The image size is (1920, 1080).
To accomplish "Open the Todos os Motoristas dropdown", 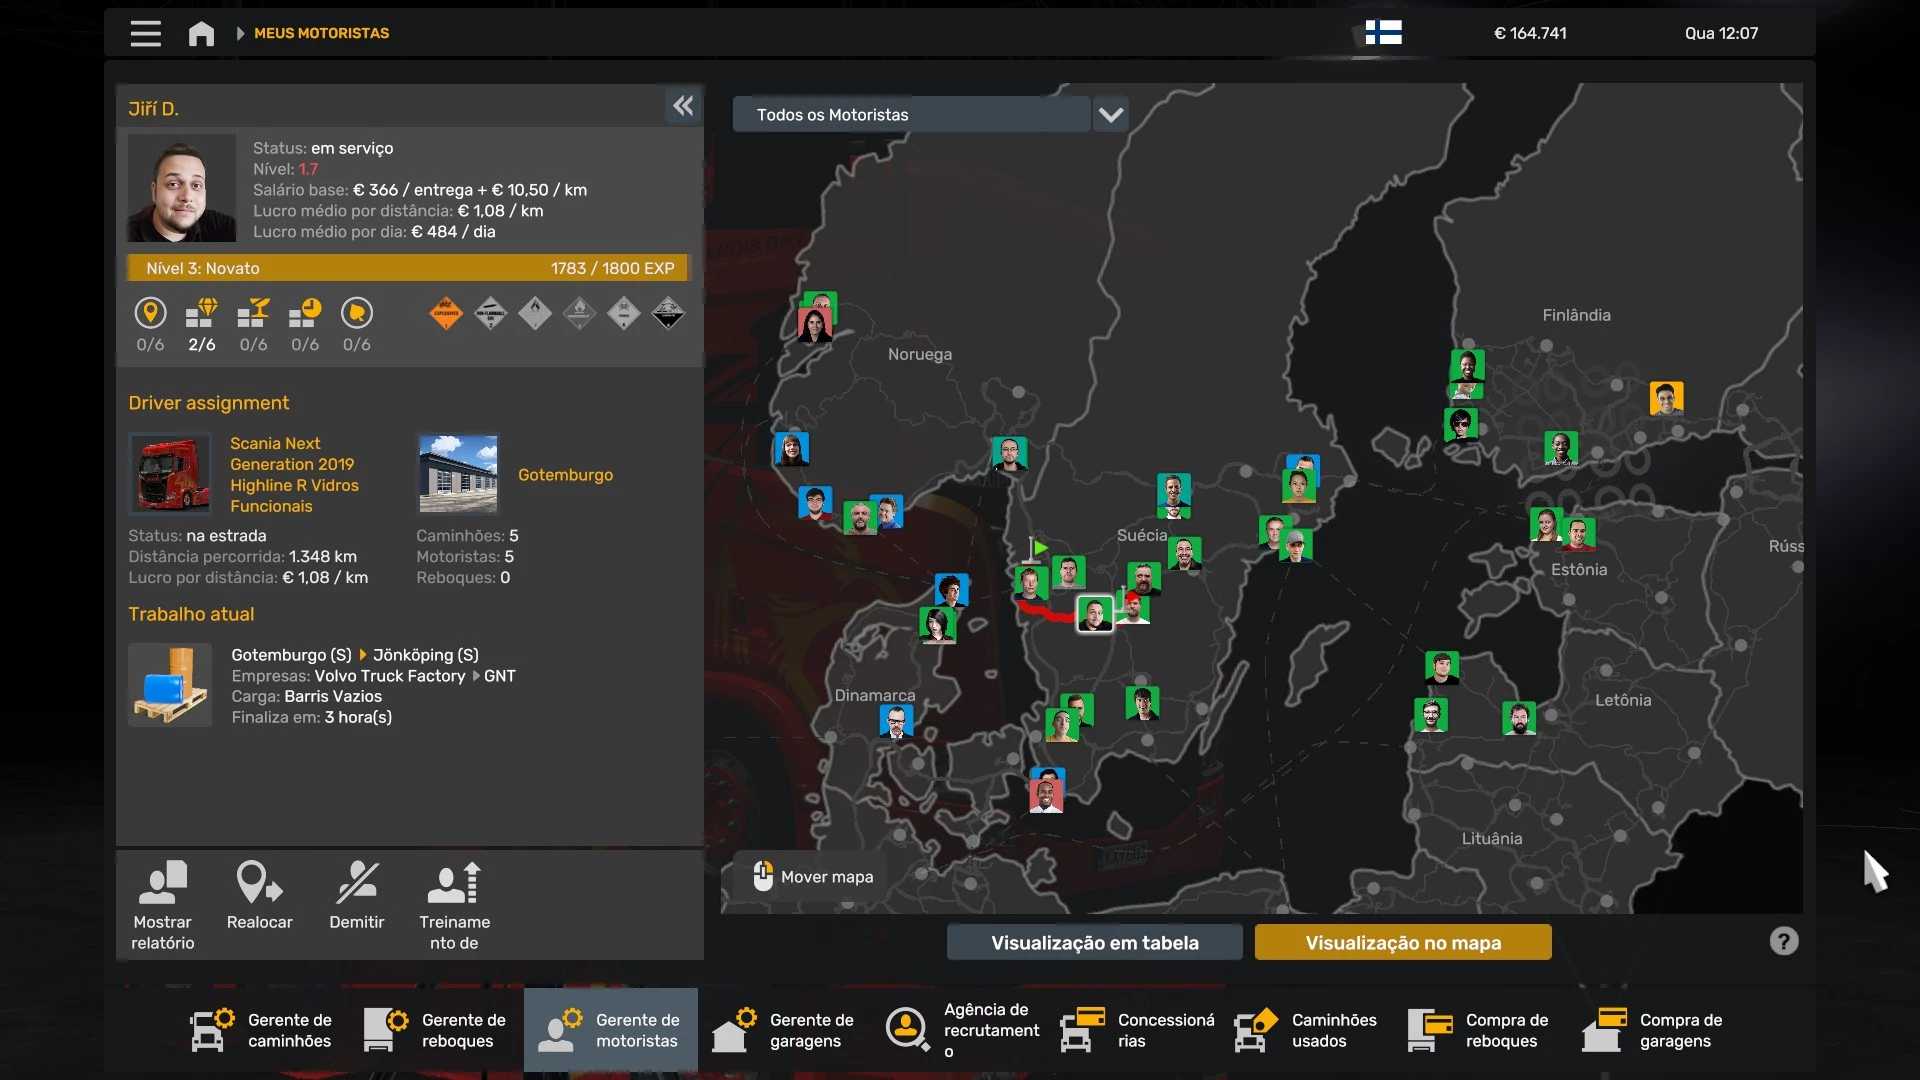I will coord(911,115).
